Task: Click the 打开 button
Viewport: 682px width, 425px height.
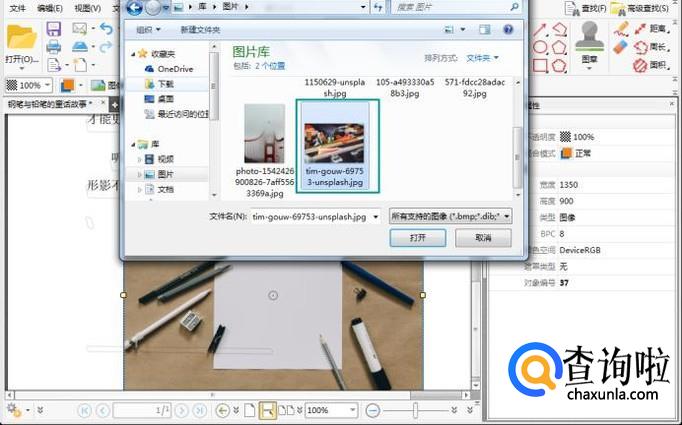Action: click(x=418, y=238)
